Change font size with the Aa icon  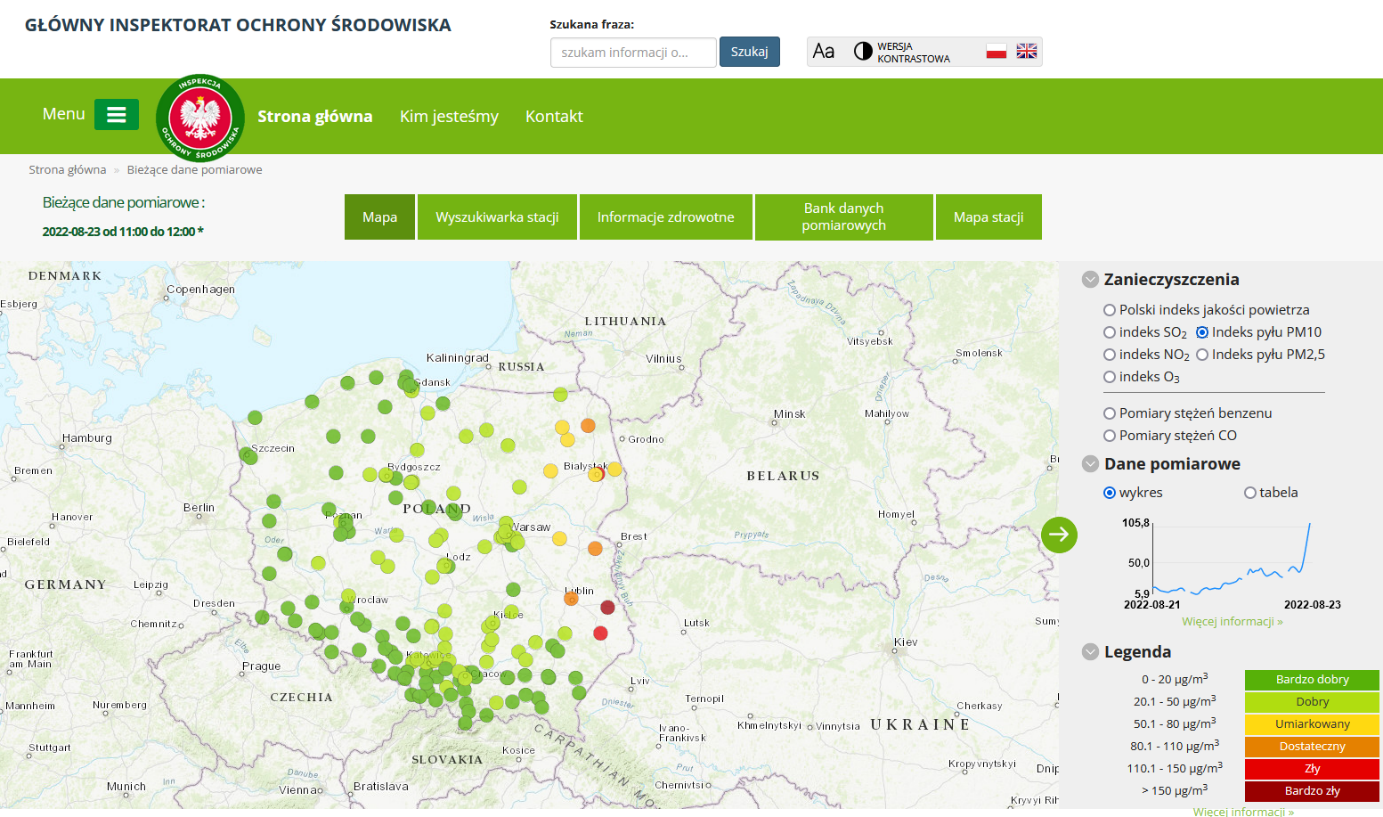click(824, 51)
